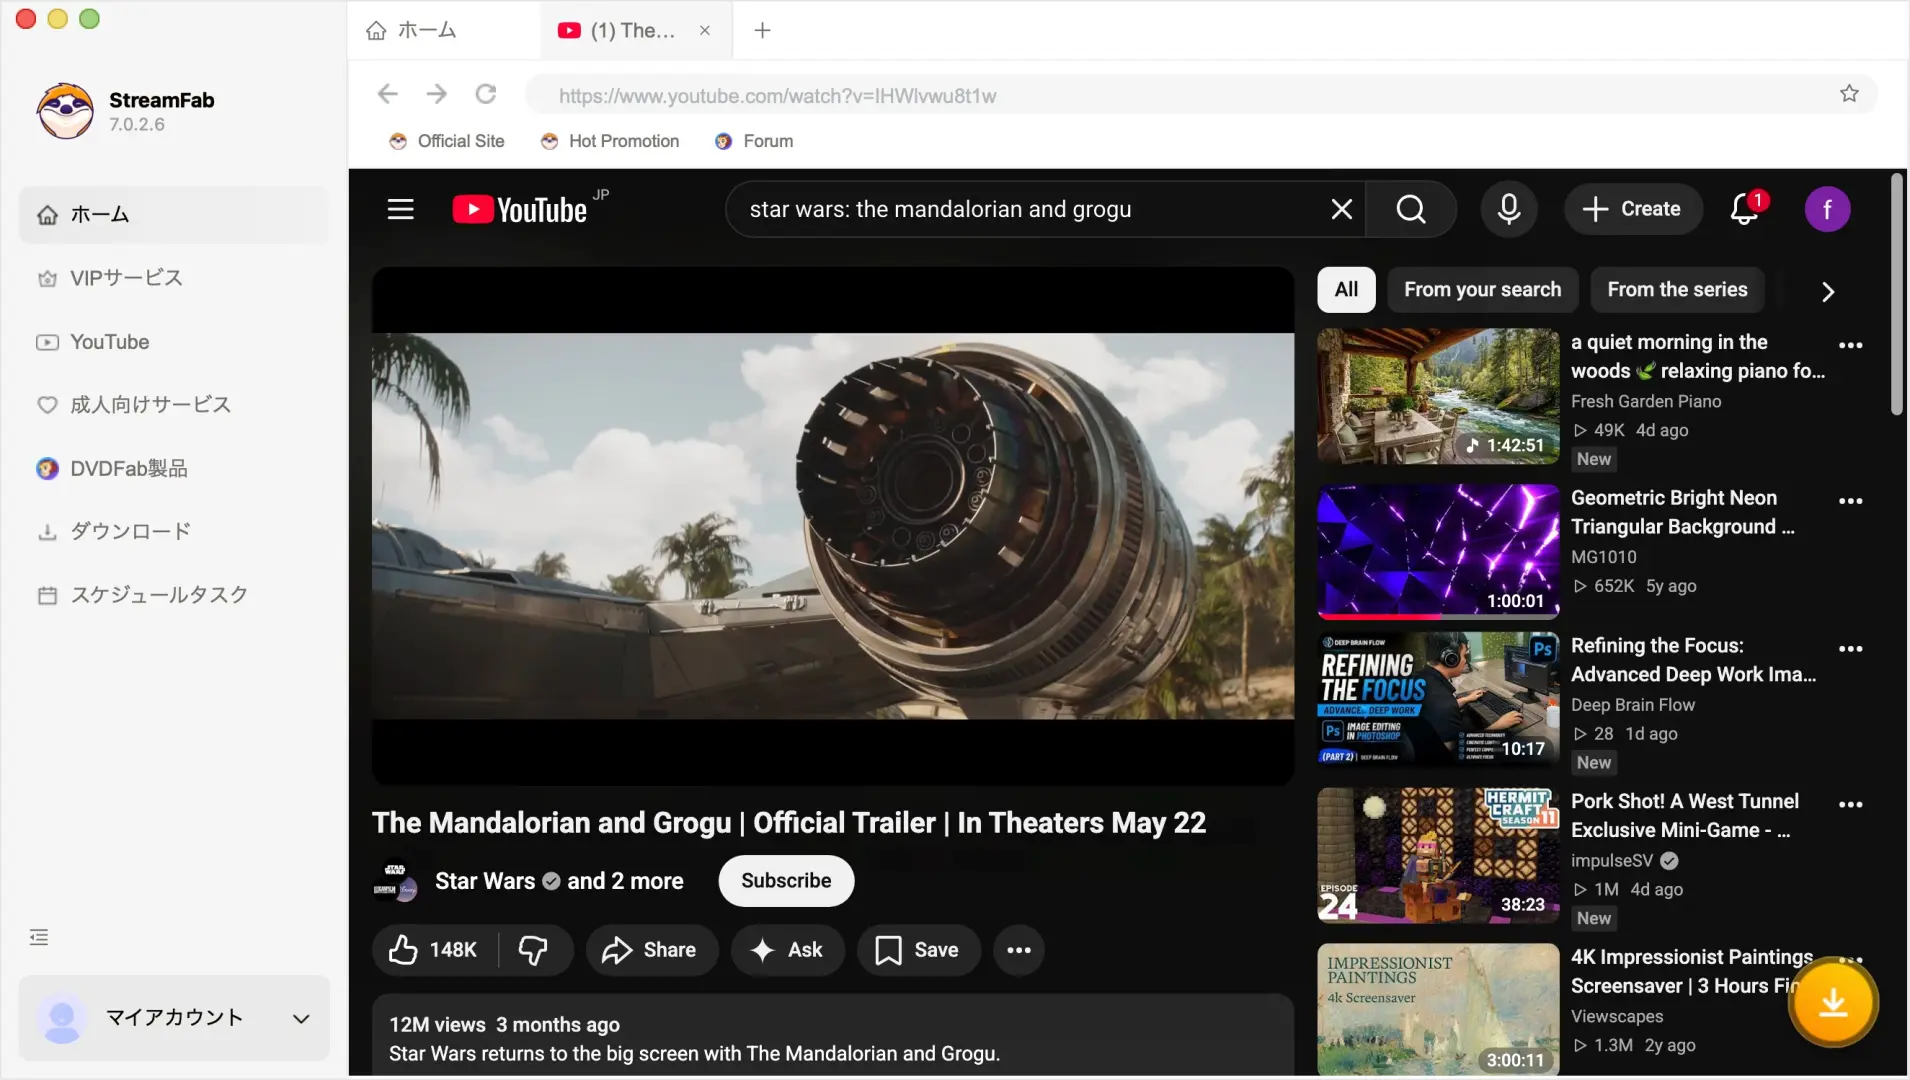Open DVDFab製品 sidebar entry
1910x1080 pixels.
point(174,468)
